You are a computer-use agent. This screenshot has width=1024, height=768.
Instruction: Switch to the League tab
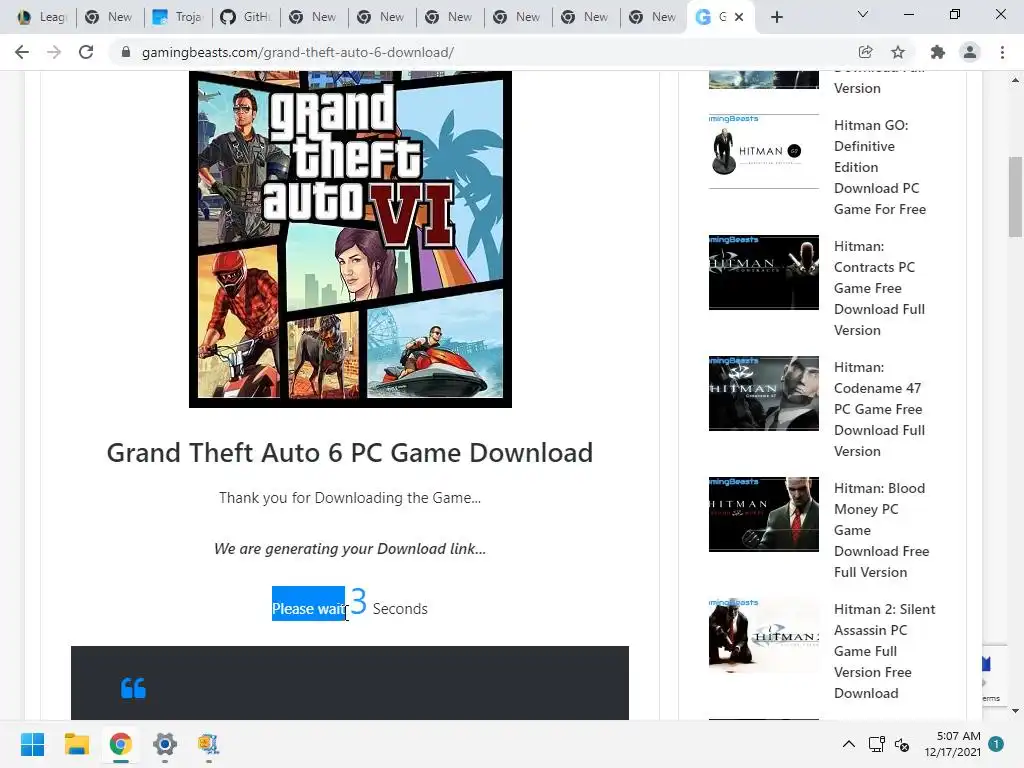click(43, 17)
